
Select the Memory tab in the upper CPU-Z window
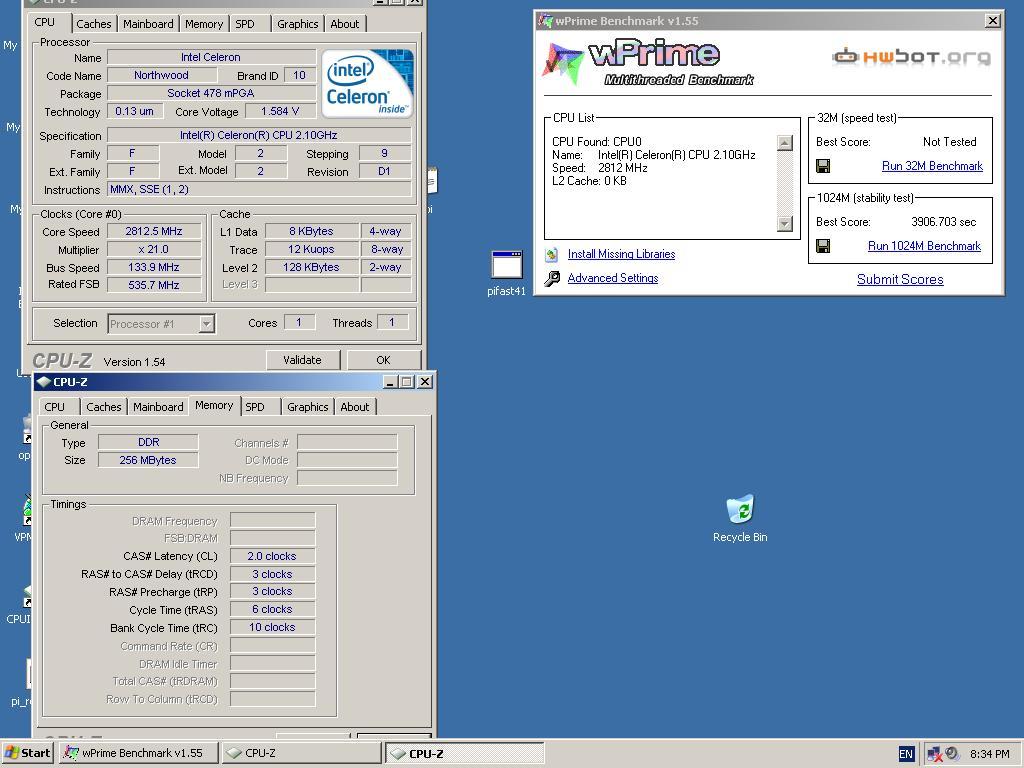click(204, 24)
